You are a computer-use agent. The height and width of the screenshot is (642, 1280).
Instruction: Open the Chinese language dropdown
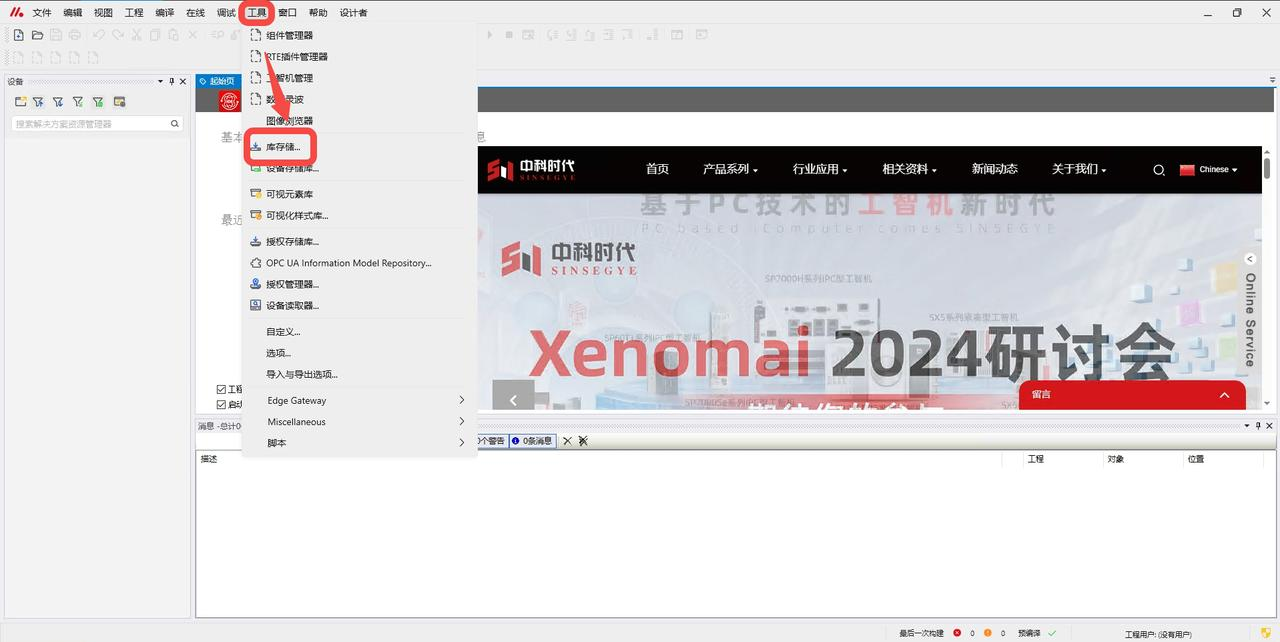pyautogui.click(x=1208, y=170)
